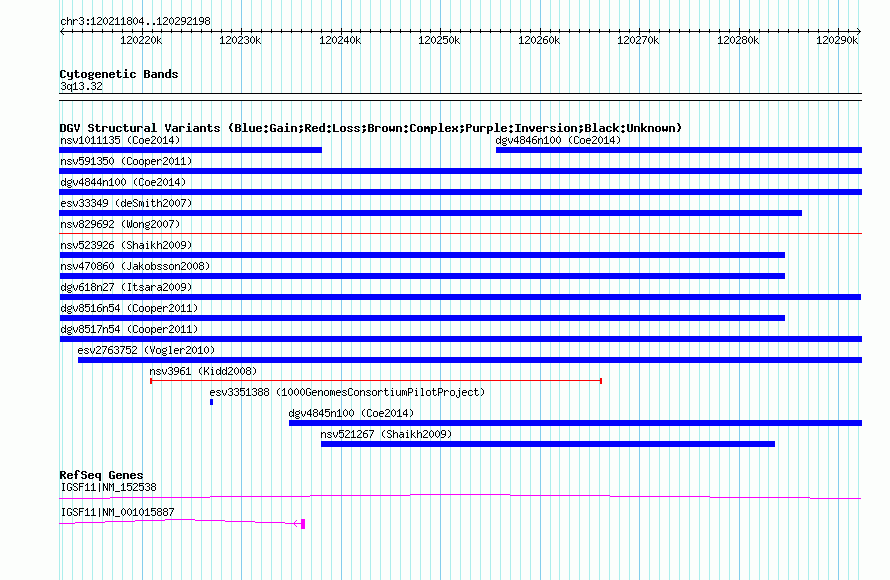Click the 120220k ruler tick label

[x=141, y=40]
